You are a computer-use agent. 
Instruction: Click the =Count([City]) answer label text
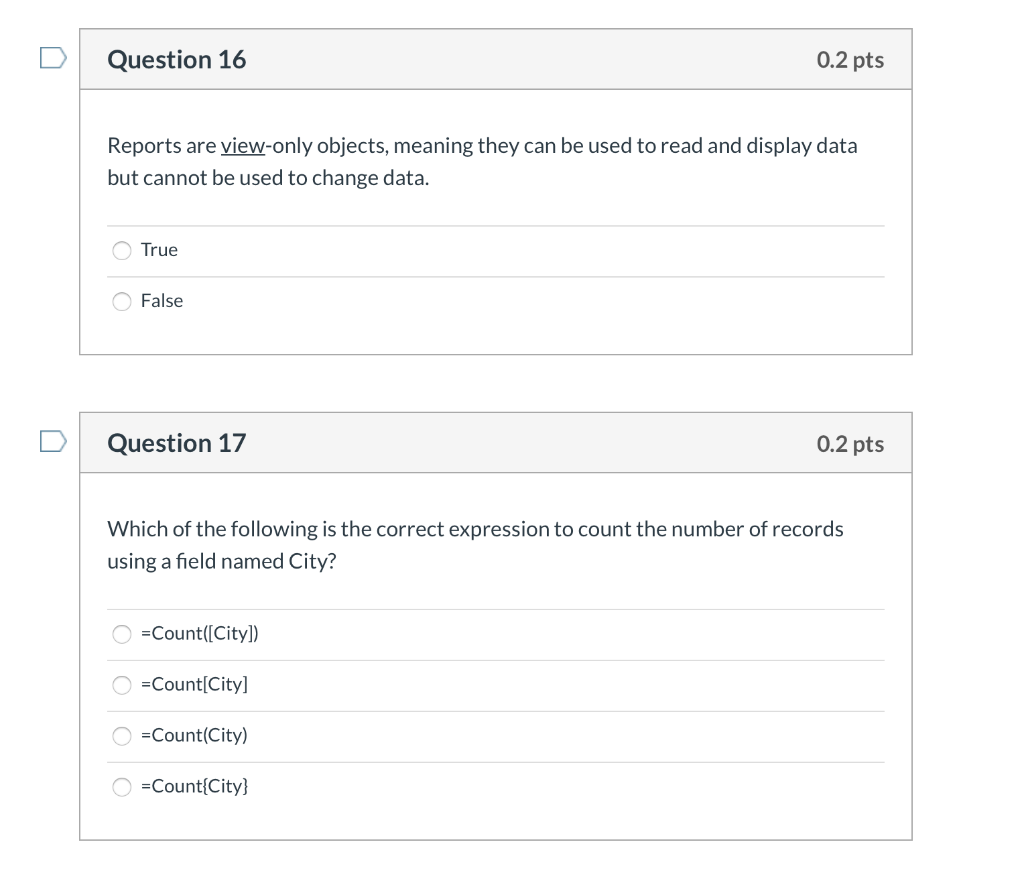(x=199, y=633)
